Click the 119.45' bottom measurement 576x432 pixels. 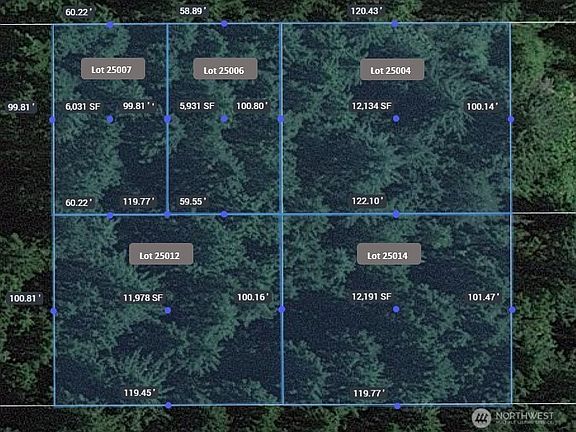point(139,393)
